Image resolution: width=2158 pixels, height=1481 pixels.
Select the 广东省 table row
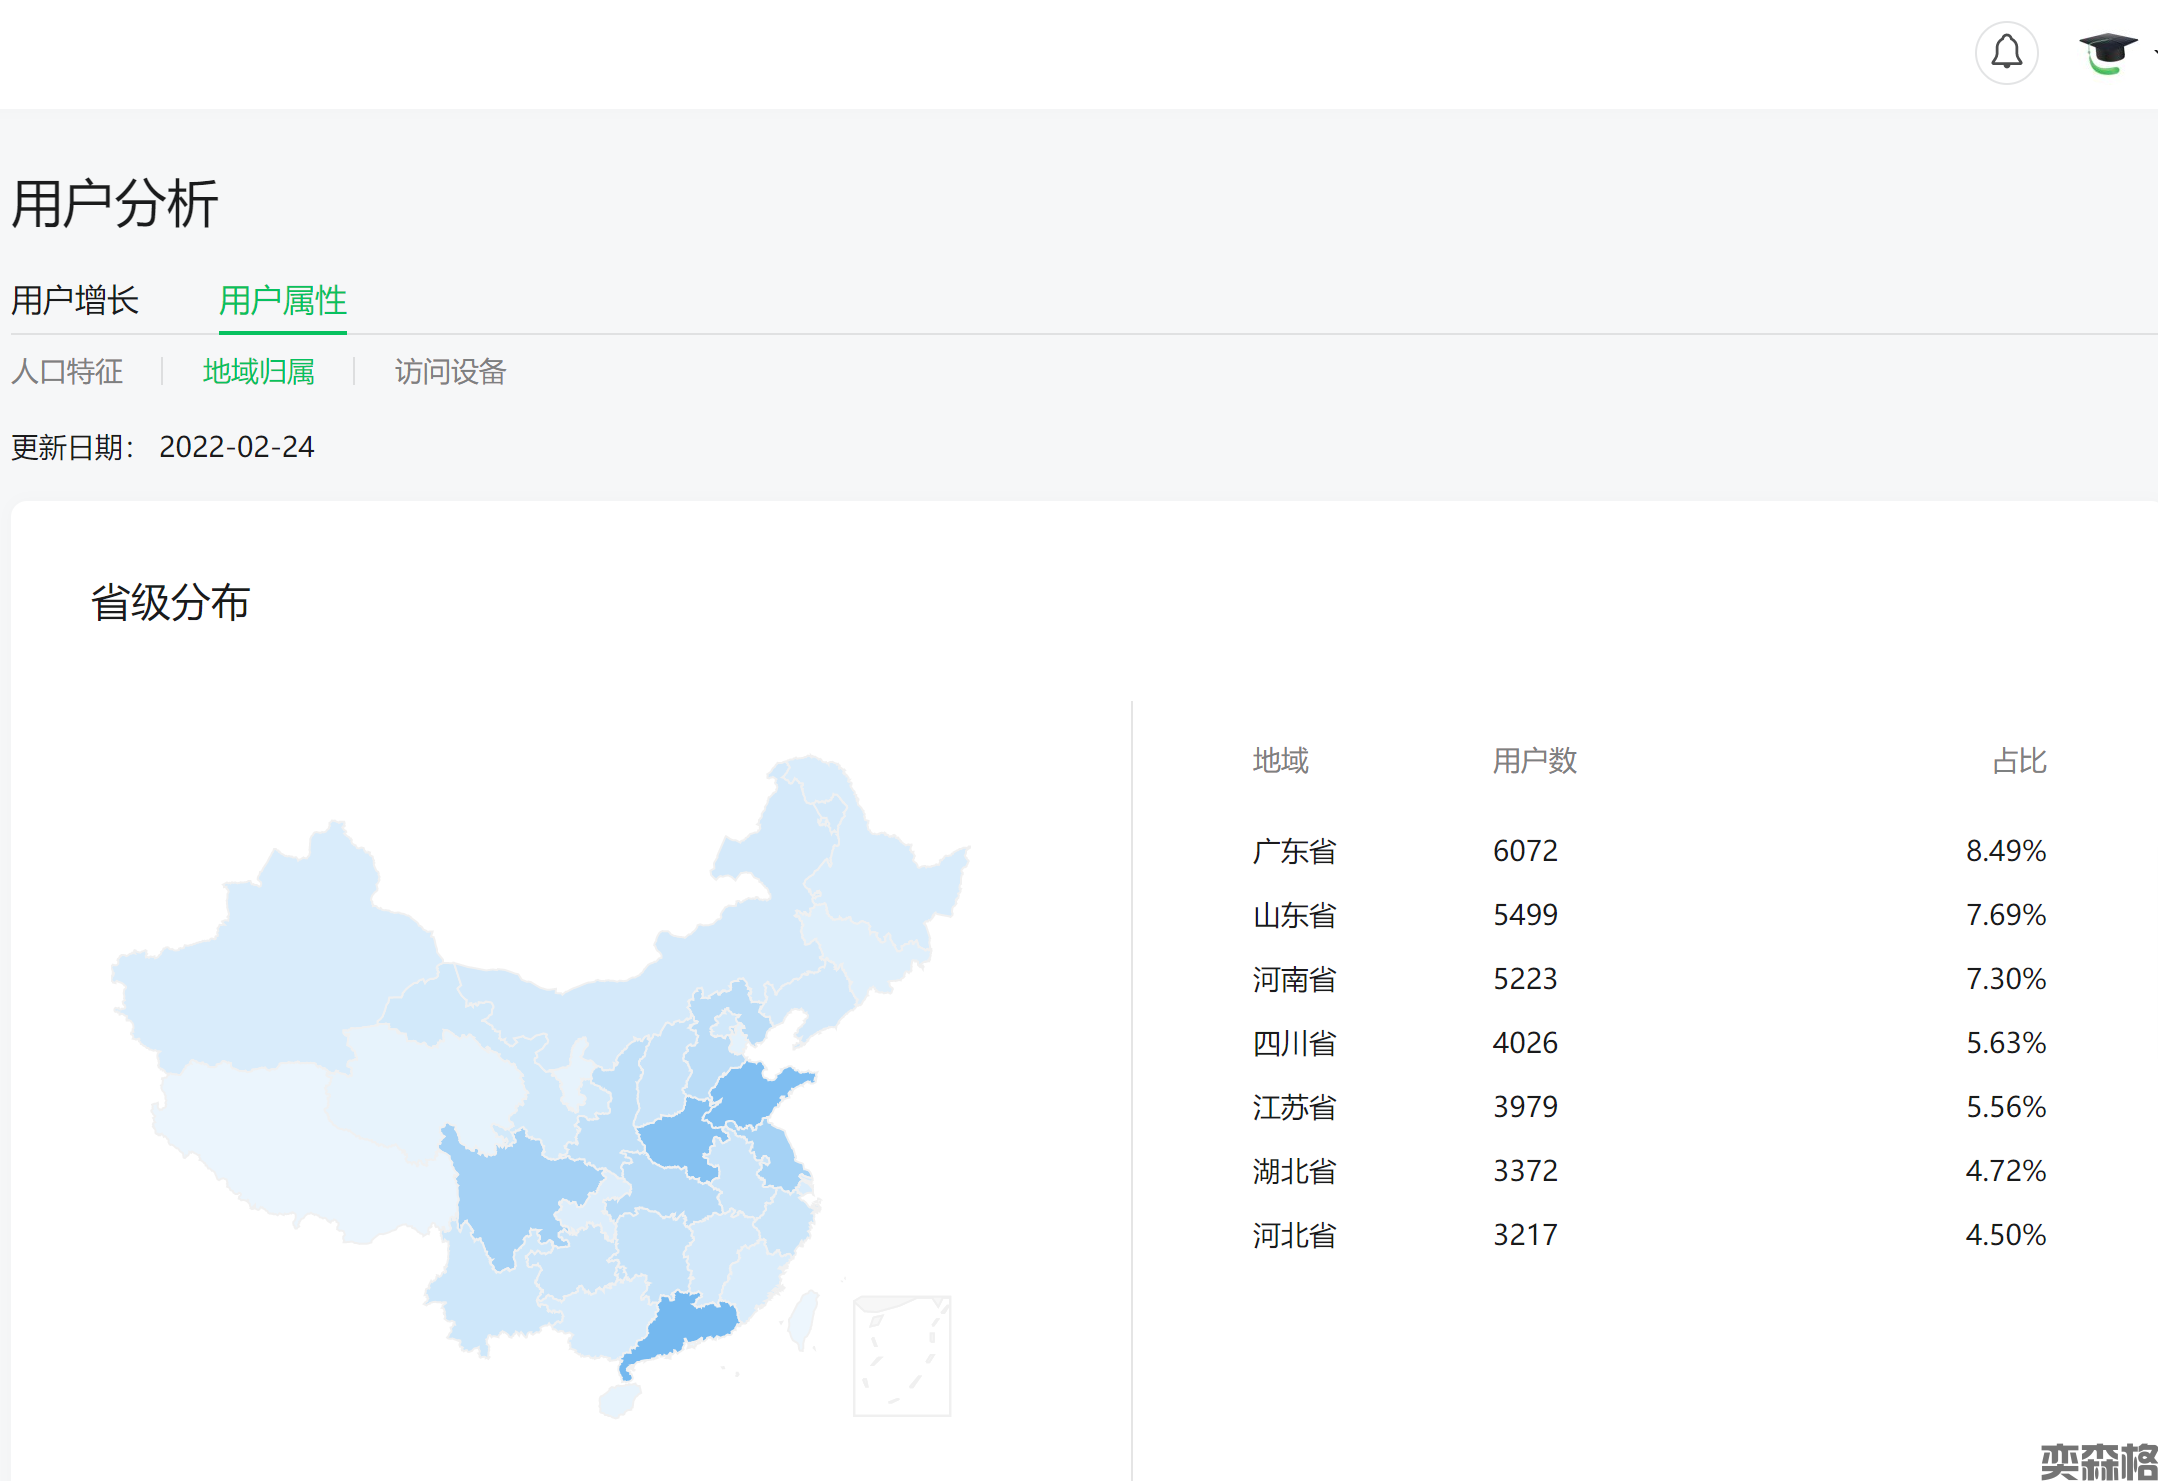point(1294,851)
